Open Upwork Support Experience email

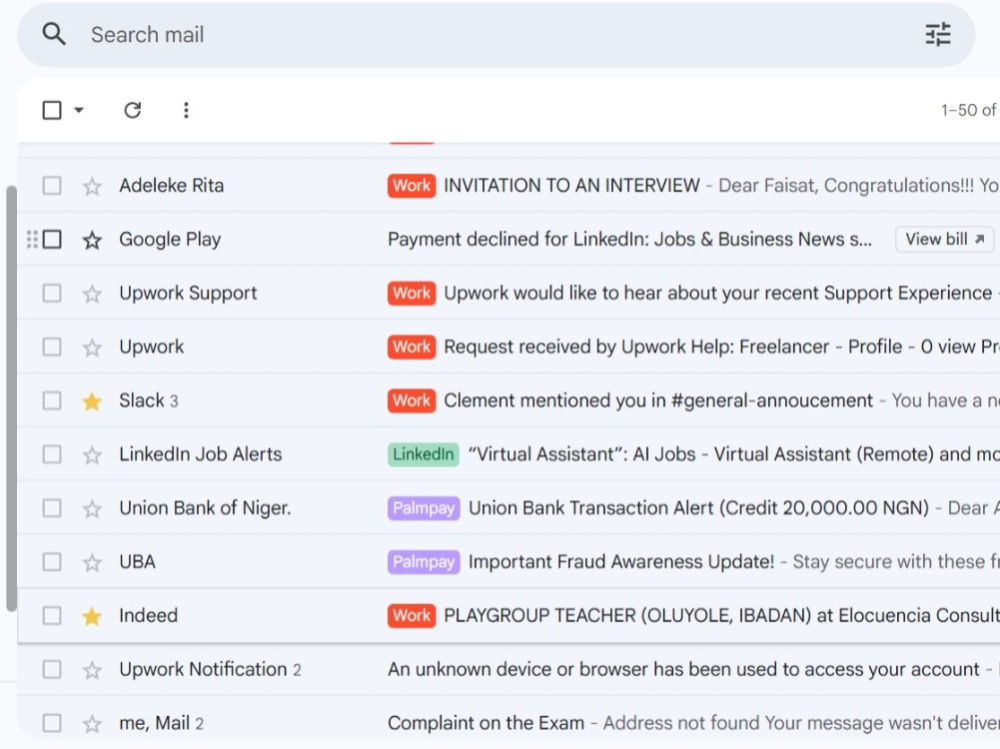[717, 293]
